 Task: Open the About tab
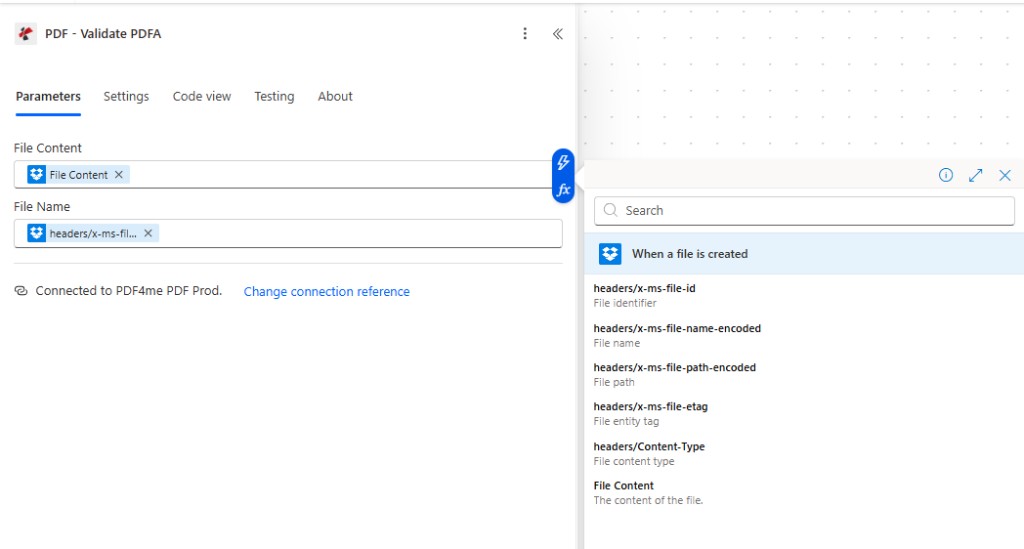click(335, 97)
